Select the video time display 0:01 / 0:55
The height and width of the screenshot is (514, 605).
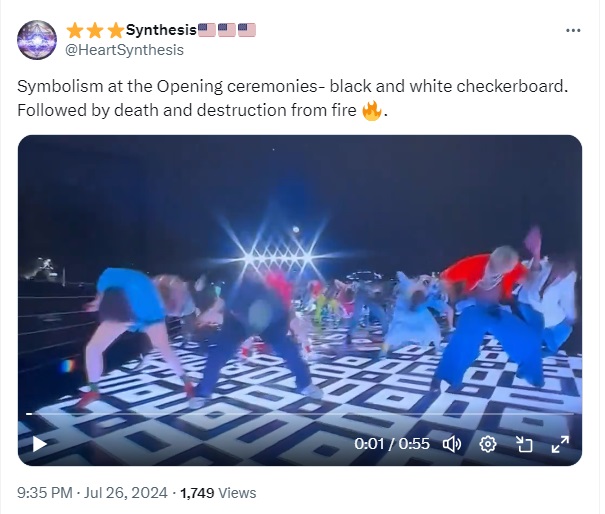(x=392, y=444)
